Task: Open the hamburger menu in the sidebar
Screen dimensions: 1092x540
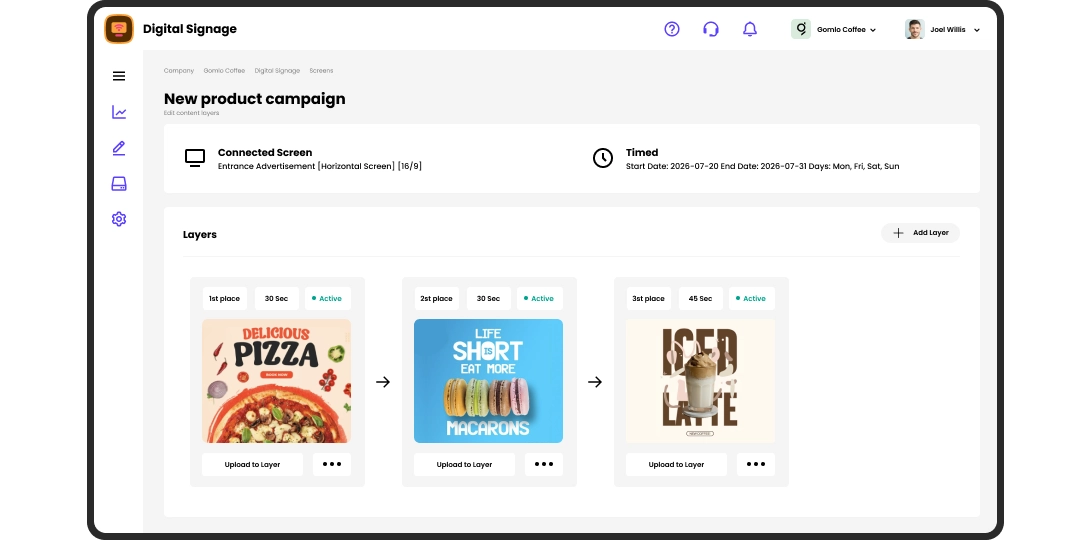Action: [x=119, y=76]
